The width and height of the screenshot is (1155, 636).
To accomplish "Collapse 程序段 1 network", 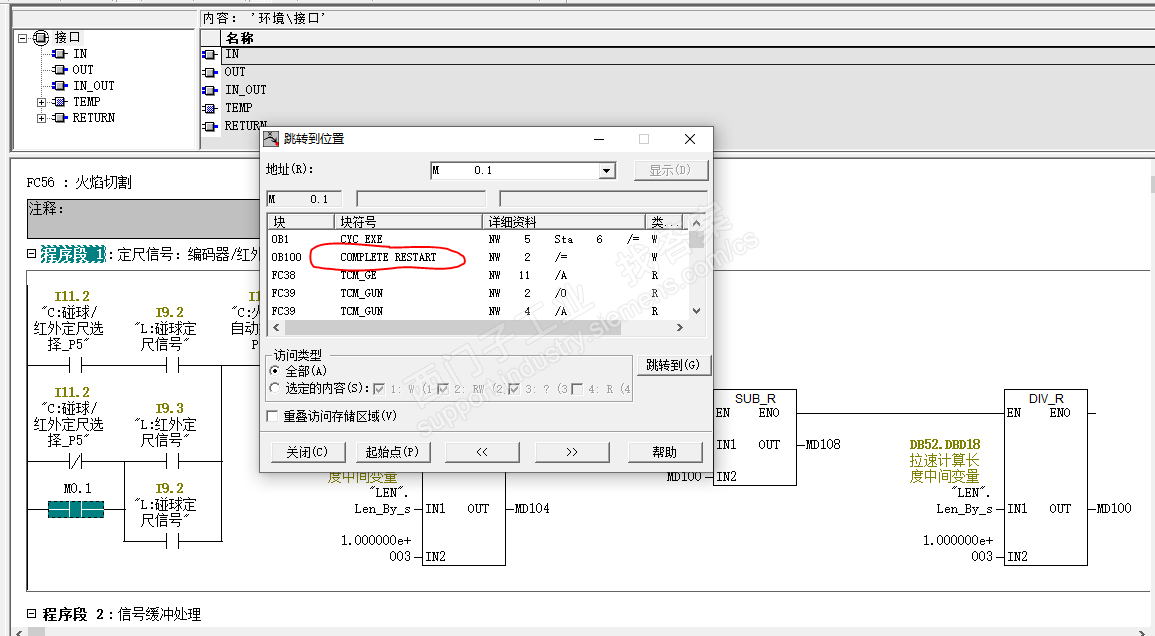I will (32, 254).
